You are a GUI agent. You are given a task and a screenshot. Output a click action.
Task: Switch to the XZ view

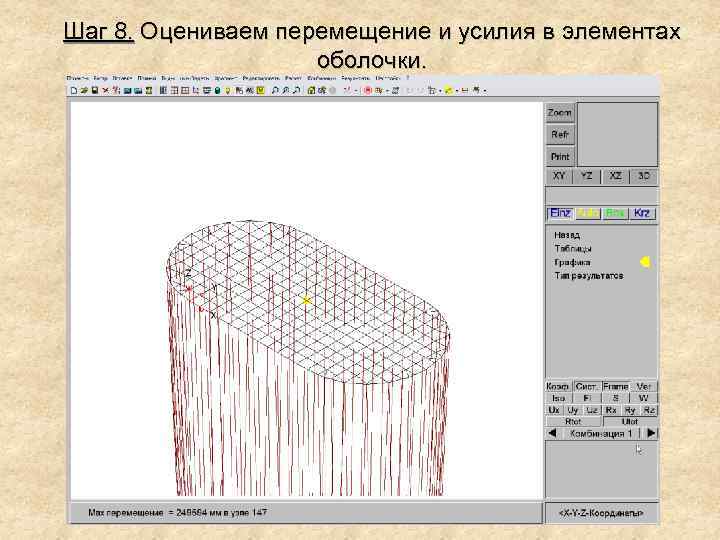point(615,176)
